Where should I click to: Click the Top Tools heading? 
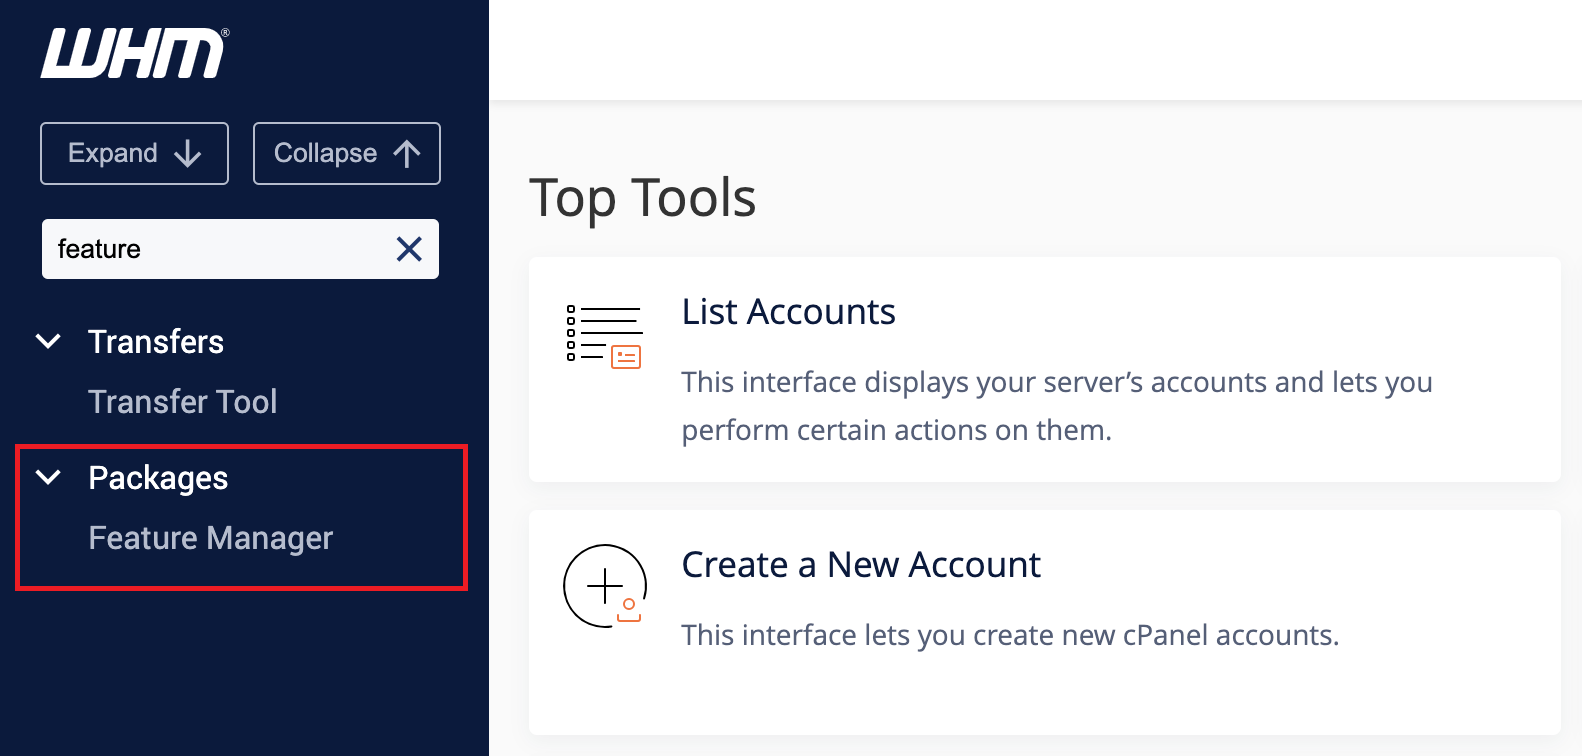tap(642, 198)
